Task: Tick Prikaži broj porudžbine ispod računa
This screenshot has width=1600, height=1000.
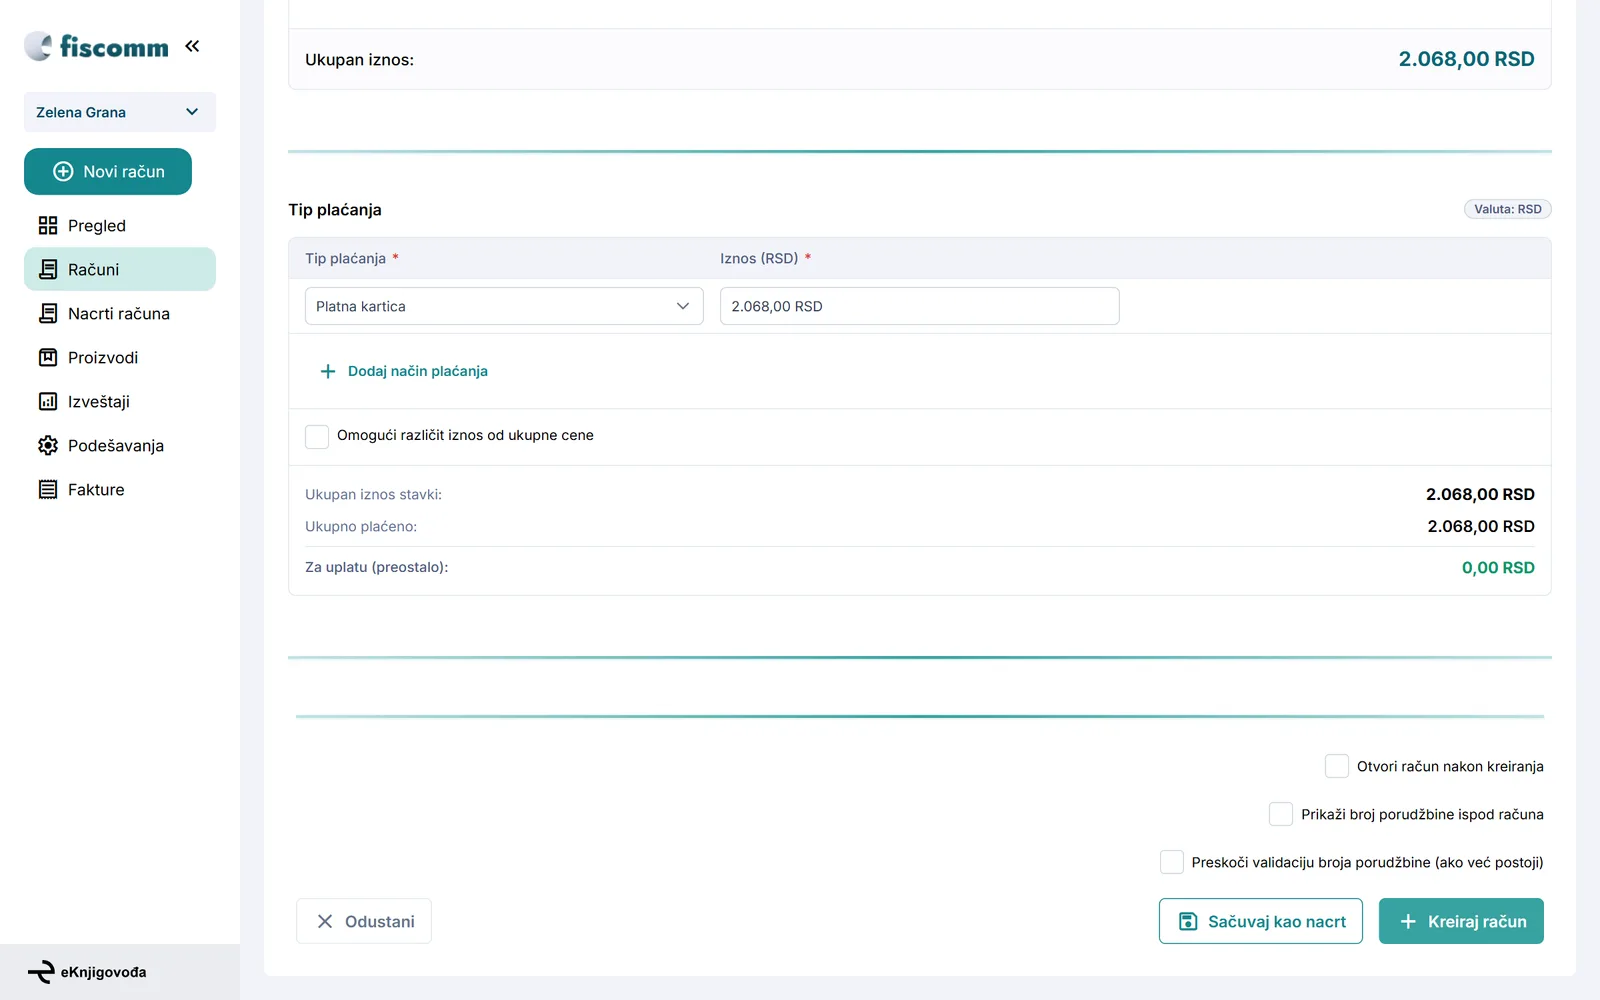Action: click(1281, 814)
